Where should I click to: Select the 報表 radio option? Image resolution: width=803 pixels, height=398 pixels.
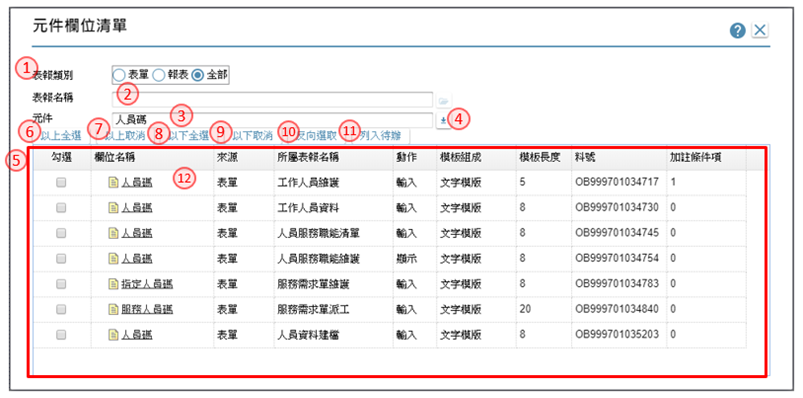point(158,75)
